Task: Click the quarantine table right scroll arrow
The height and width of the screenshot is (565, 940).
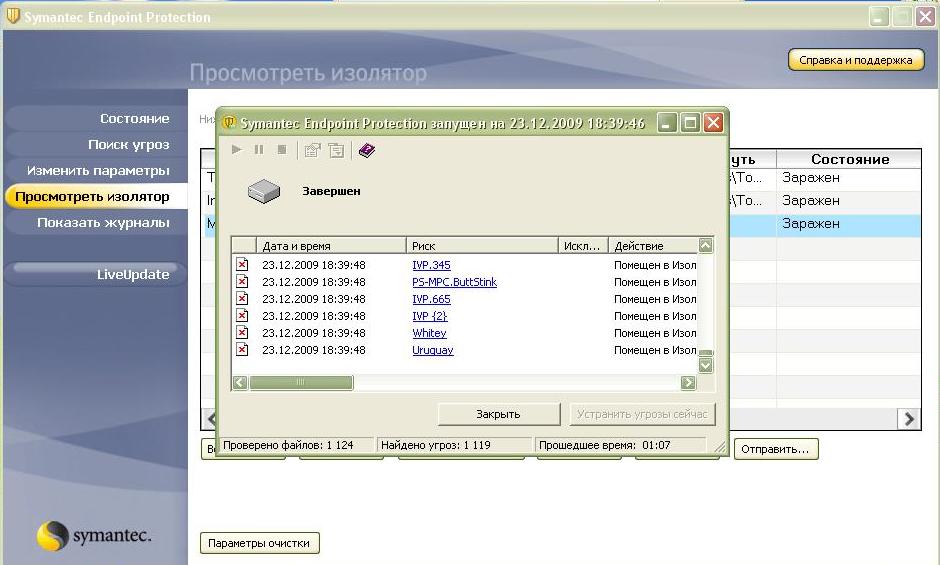Action: (x=909, y=419)
